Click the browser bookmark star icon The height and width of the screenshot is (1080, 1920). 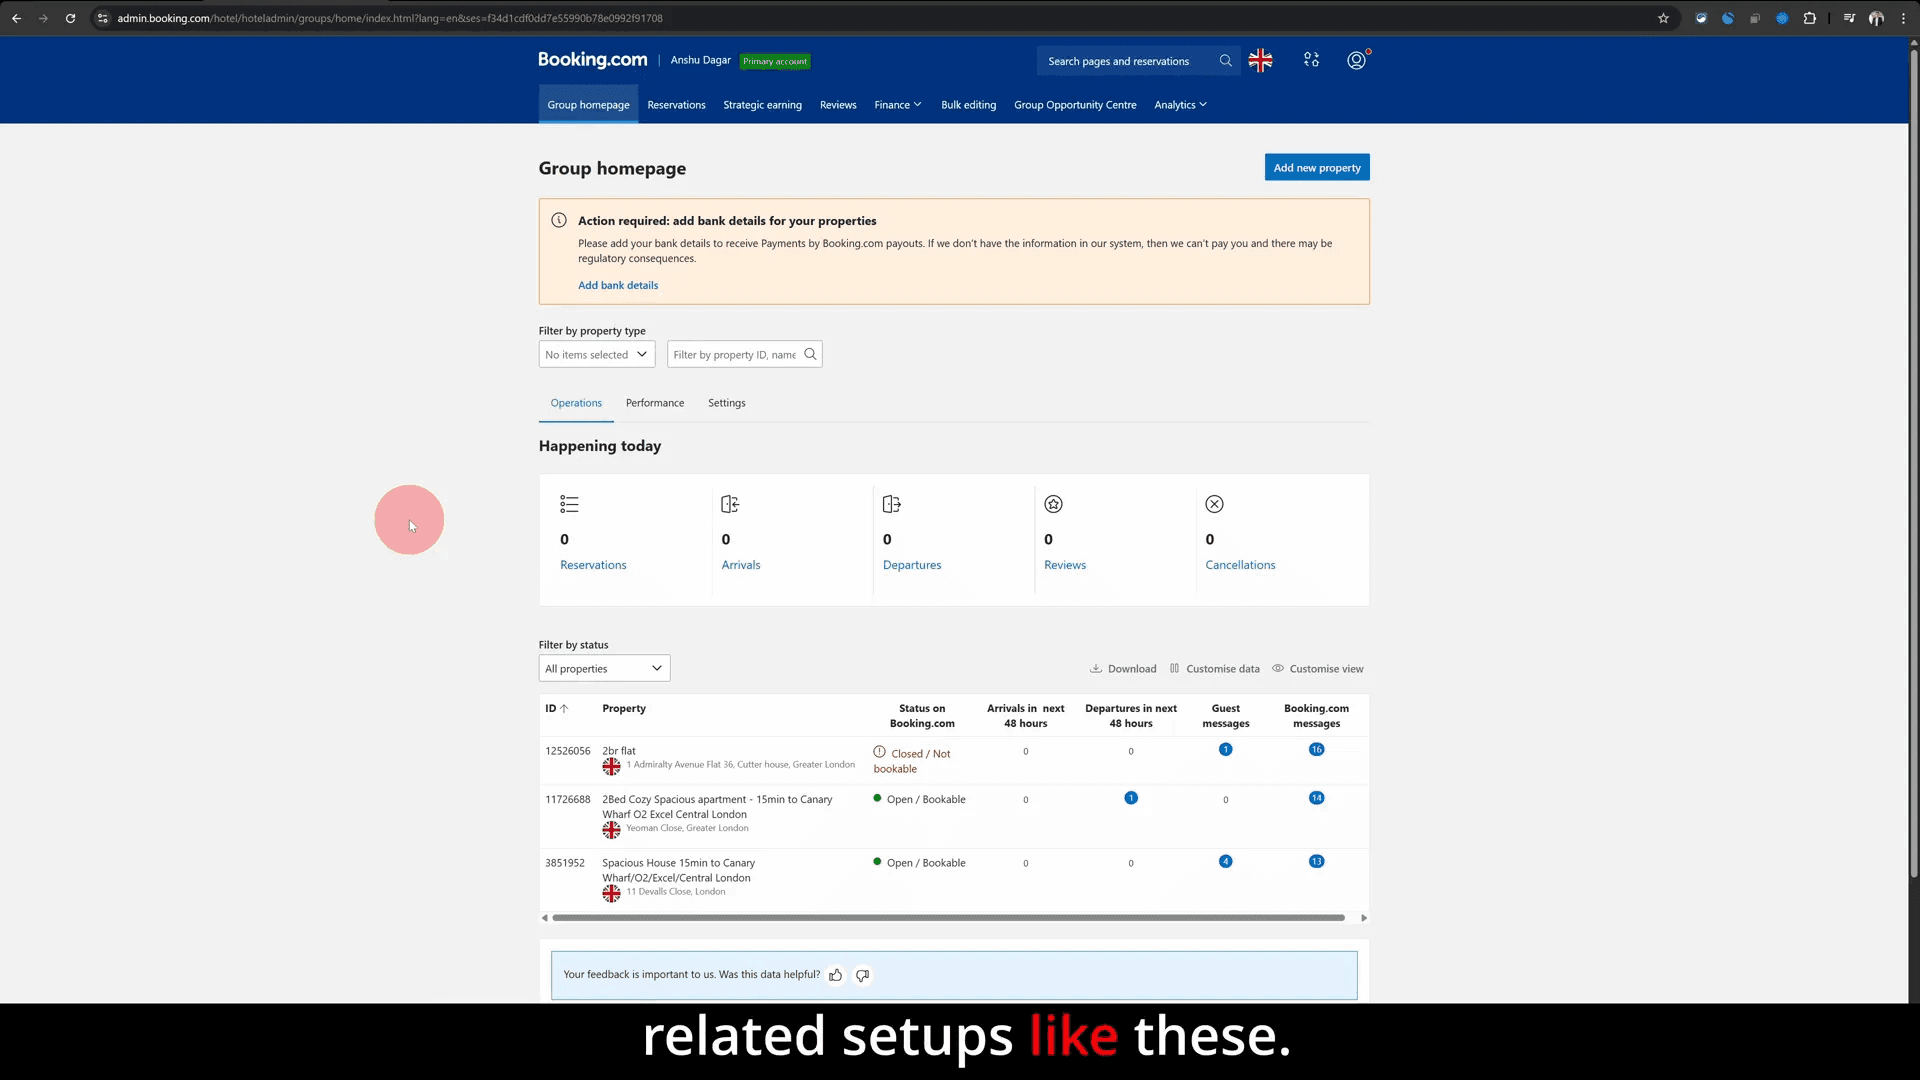1663,18
